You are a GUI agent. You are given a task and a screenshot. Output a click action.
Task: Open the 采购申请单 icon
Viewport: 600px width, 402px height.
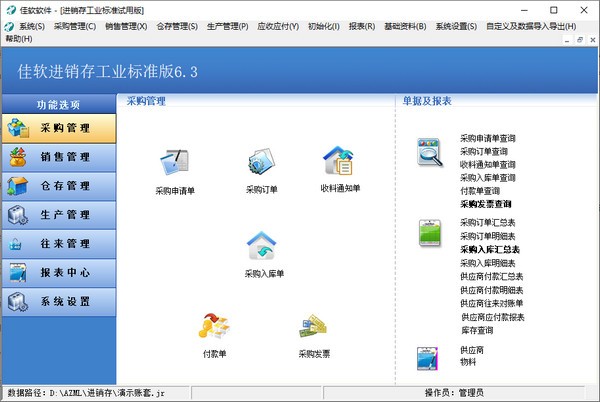[x=174, y=162]
